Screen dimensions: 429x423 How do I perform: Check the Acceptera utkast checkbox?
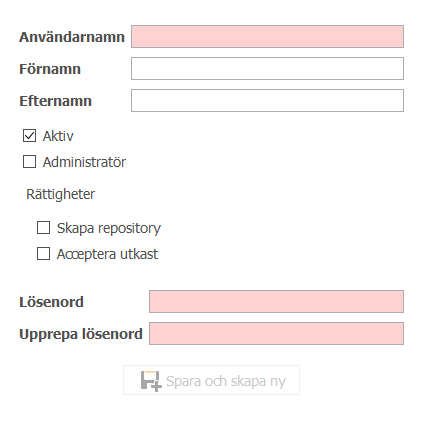(x=43, y=254)
